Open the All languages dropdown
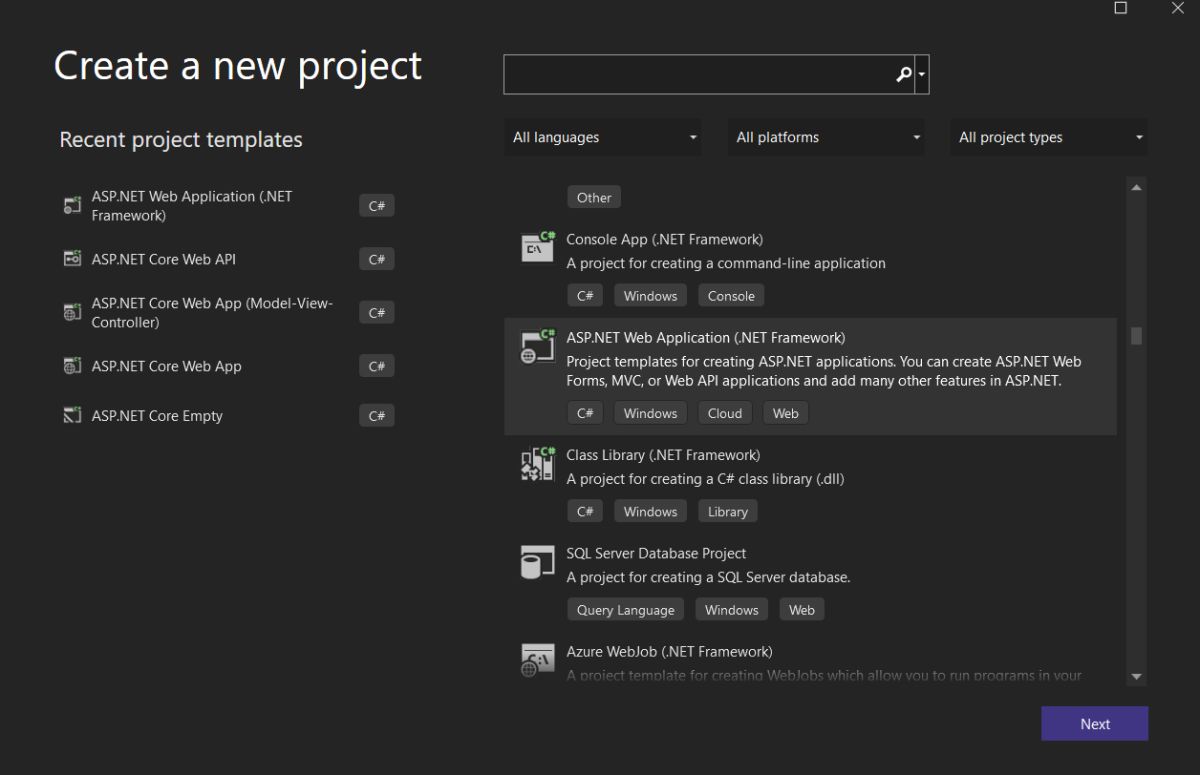The height and width of the screenshot is (775, 1200). coord(603,138)
